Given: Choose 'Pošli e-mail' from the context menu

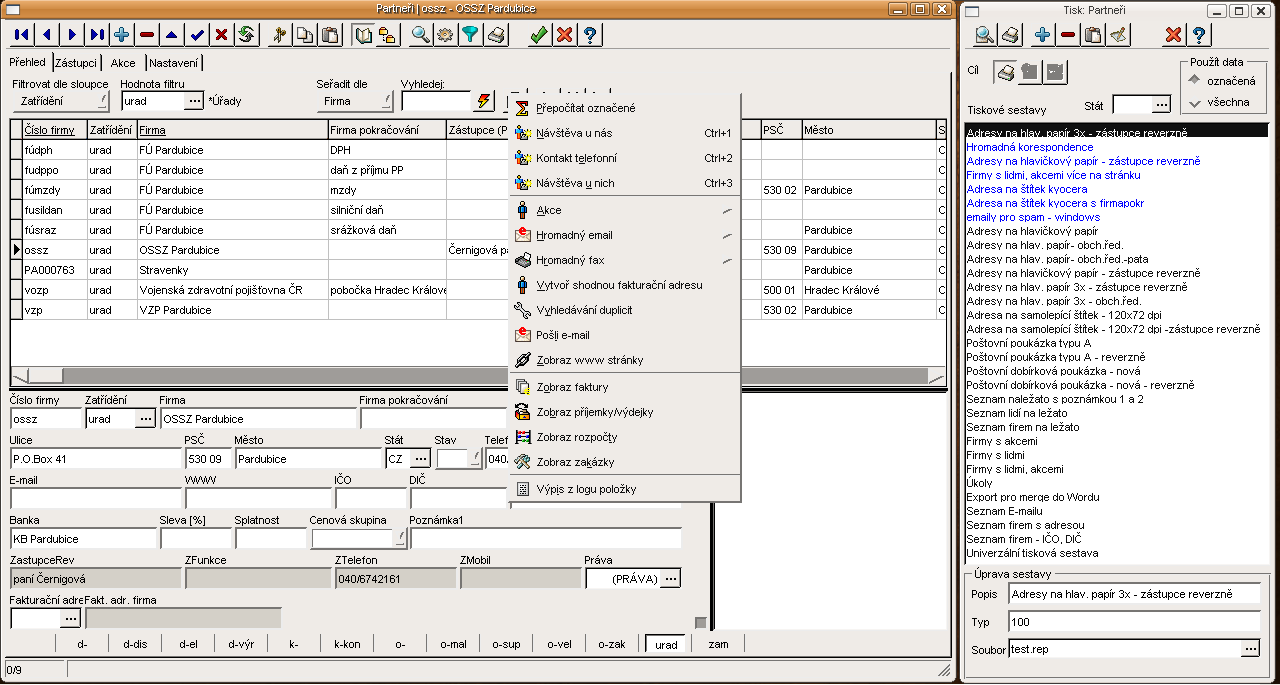Looking at the screenshot, I should click(563, 335).
